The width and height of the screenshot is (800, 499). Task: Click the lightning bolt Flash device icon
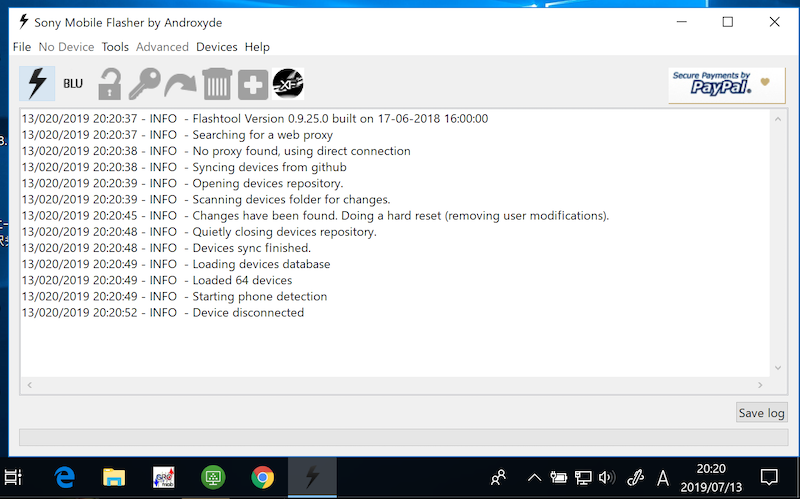coord(37,84)
